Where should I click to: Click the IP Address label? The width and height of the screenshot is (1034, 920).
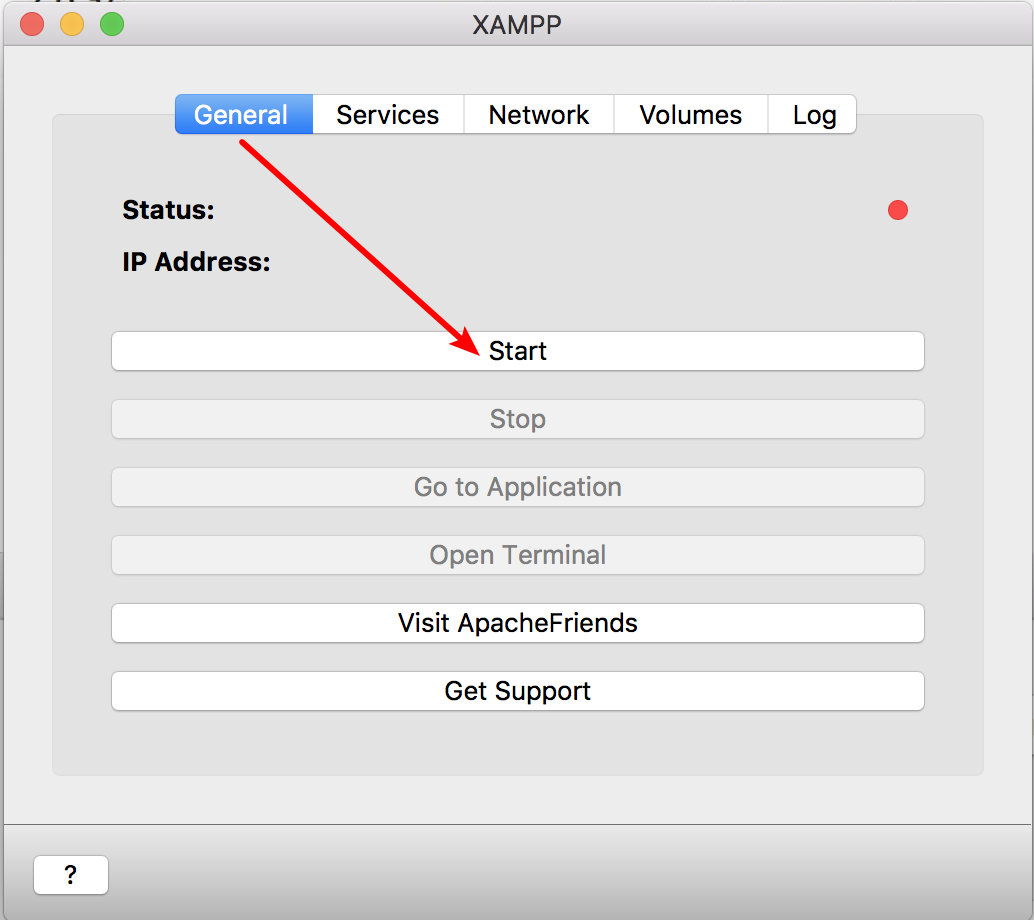[x=196, y=262]
